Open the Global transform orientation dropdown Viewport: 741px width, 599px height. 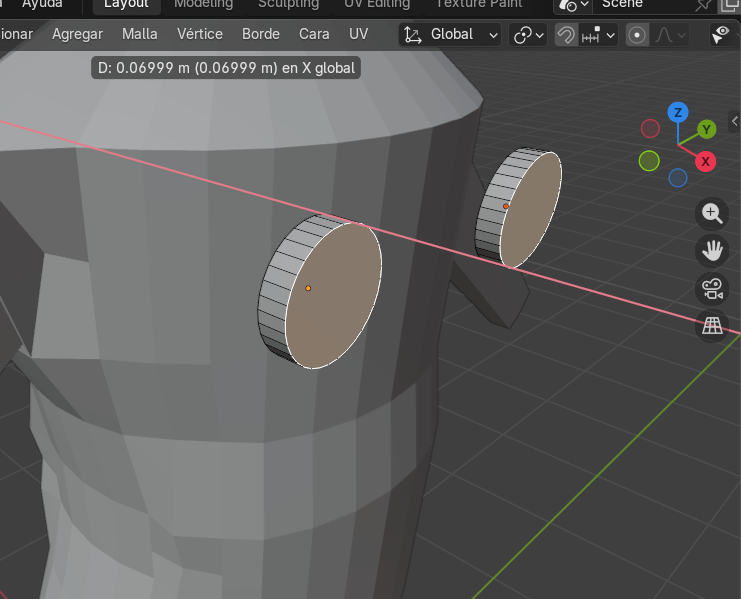click(450, 35)
